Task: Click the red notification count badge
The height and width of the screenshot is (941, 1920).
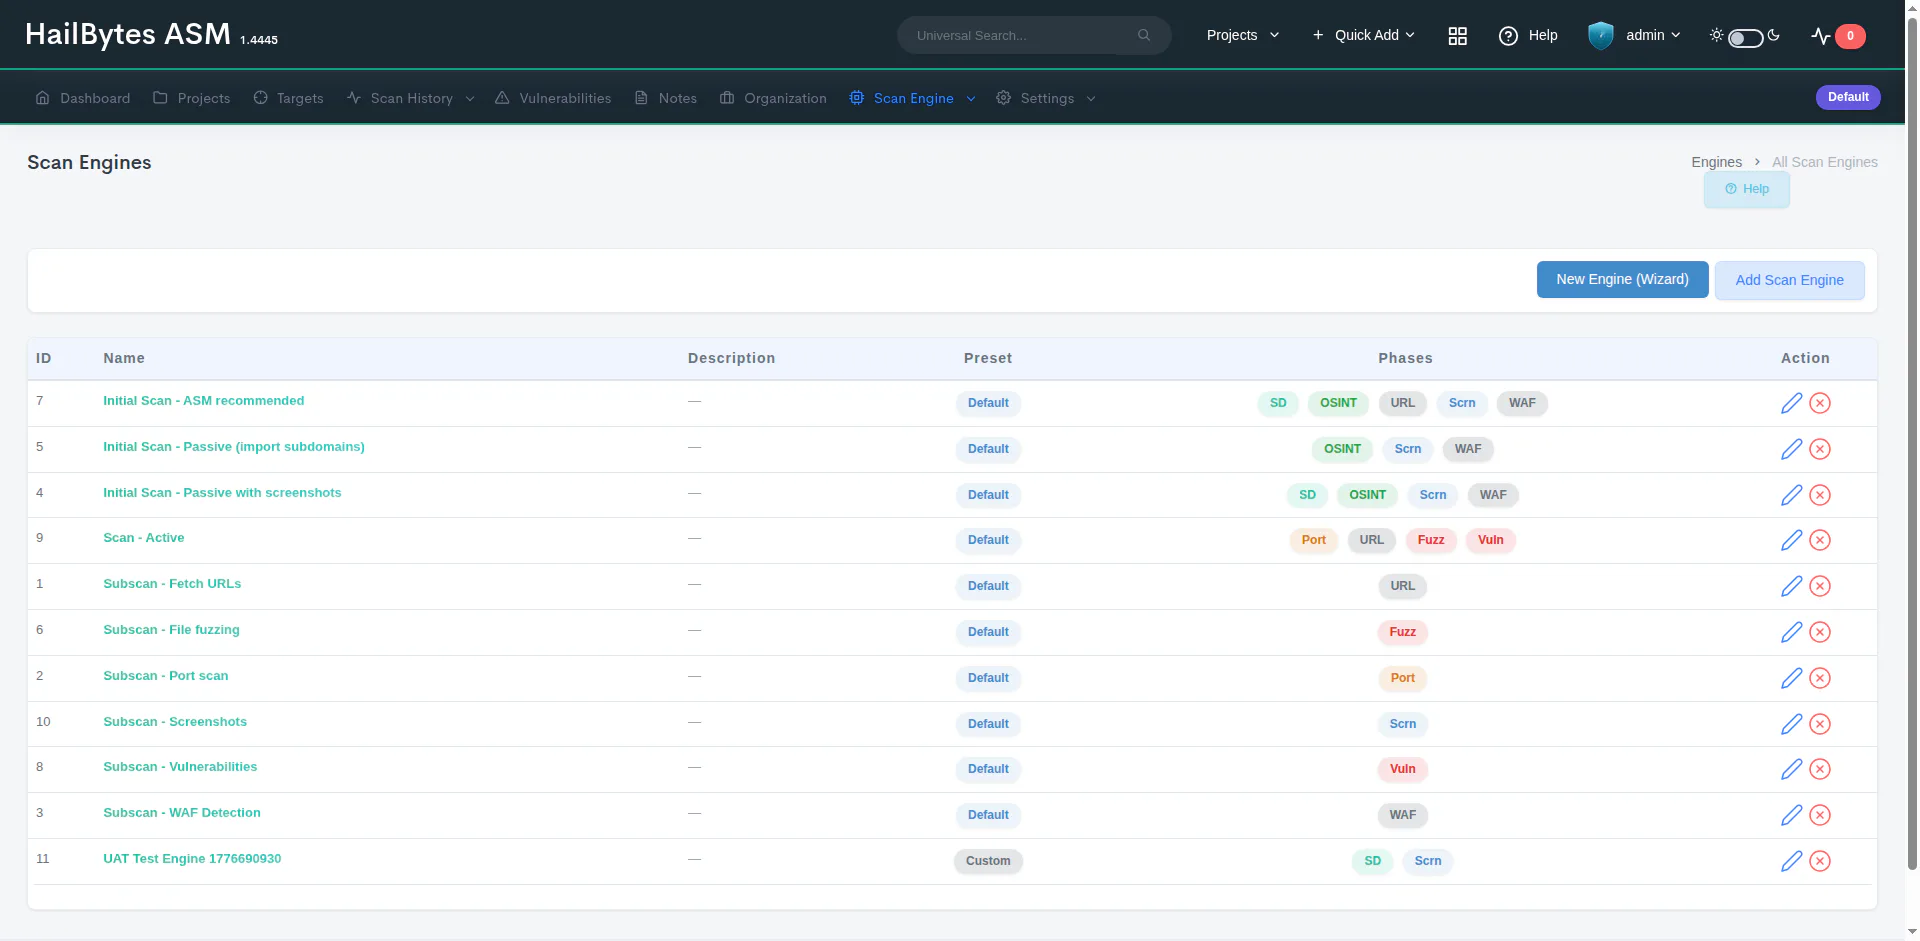Action: tap(1850, 36)
